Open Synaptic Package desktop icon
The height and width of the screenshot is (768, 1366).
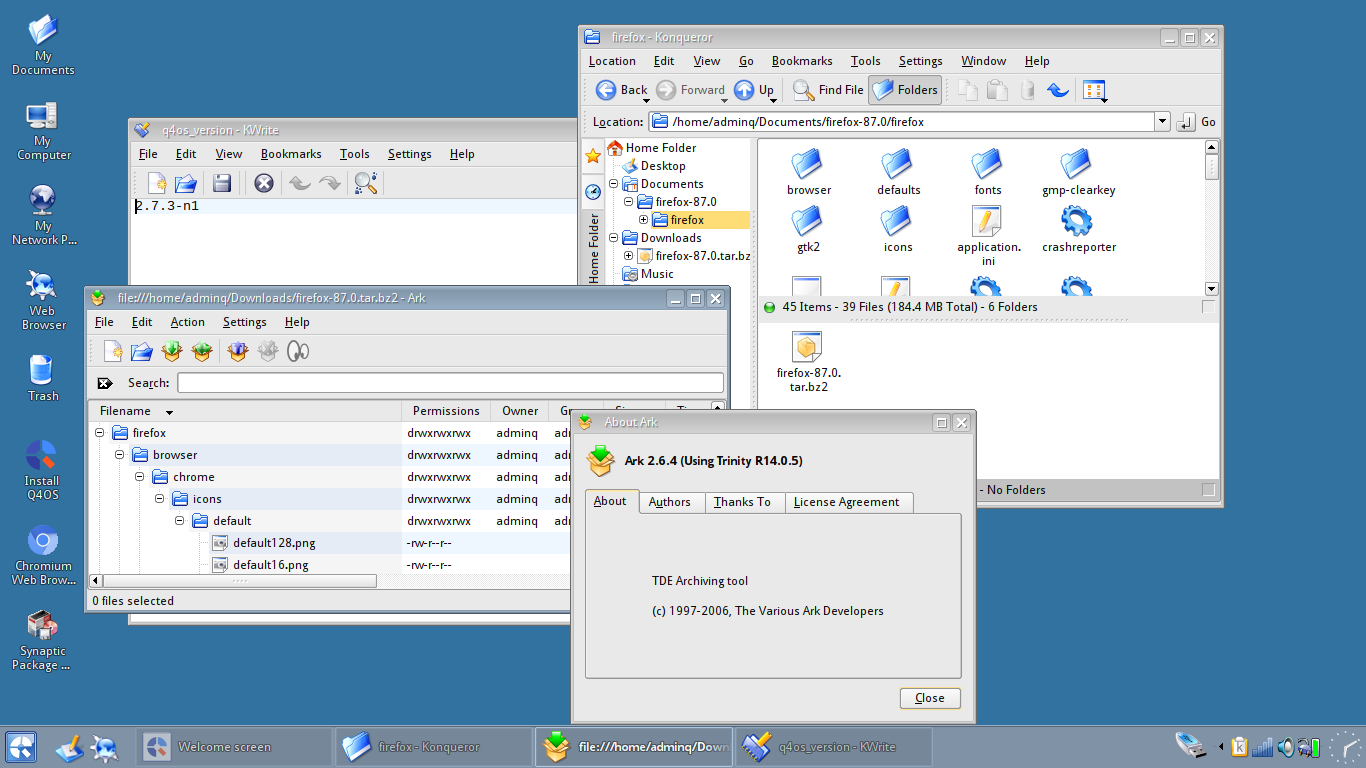pyautogui.click(x=42, y=641)
